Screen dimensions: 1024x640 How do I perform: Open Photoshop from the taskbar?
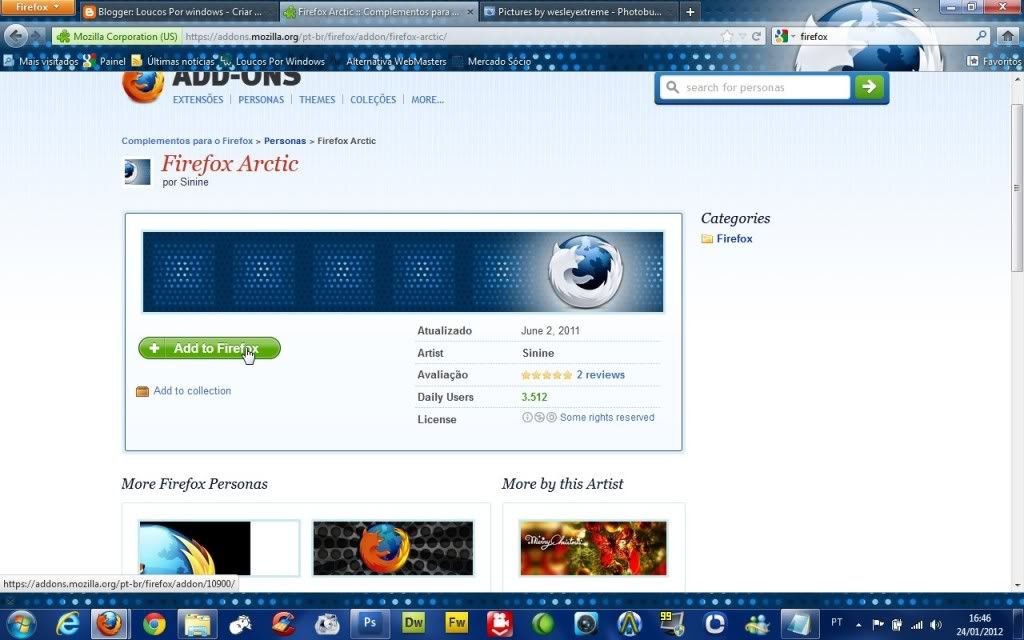tap(369, 623)
